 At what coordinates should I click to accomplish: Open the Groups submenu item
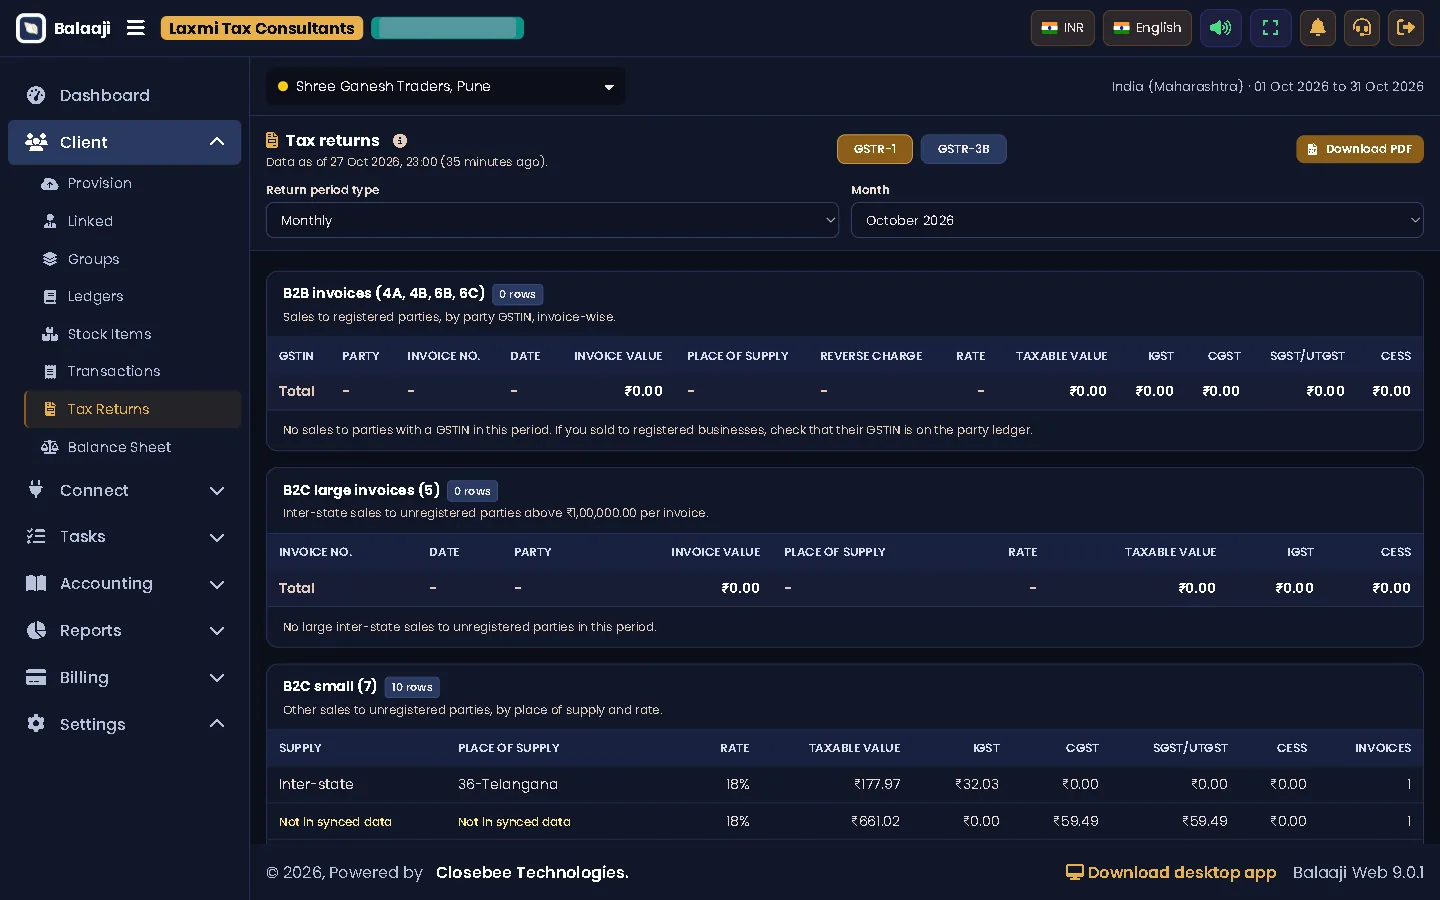(132, 259)
